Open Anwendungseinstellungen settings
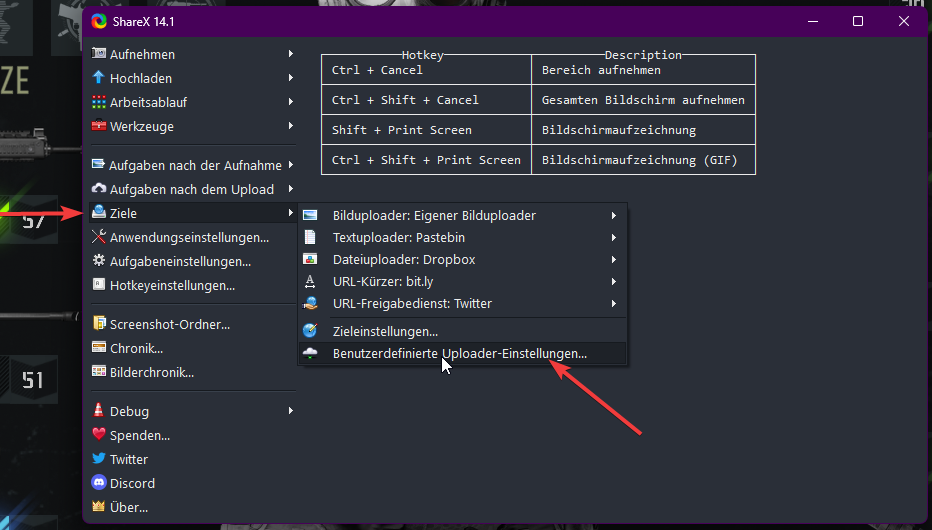 point(189,237)
